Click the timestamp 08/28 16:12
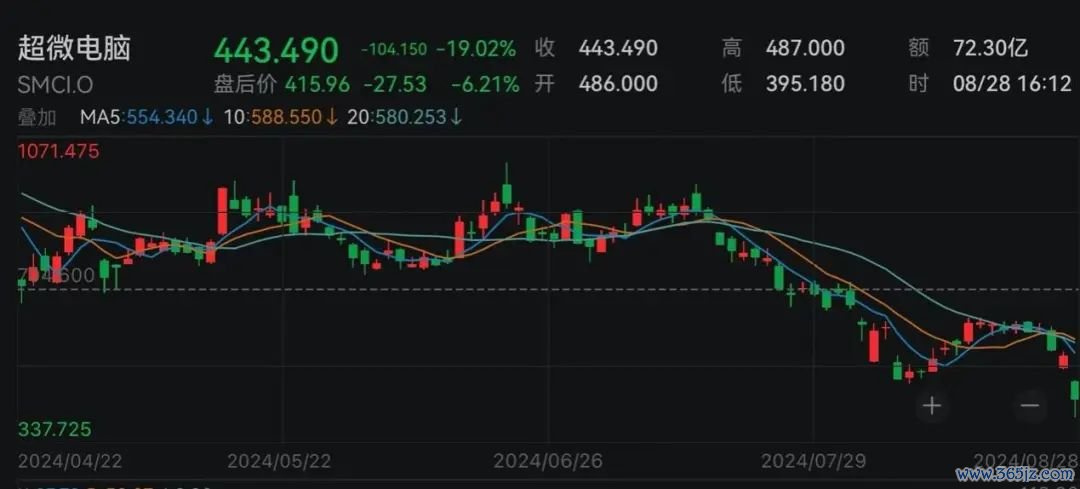The height and width of the screenshot is (489, 1080). pos(1012,84)
